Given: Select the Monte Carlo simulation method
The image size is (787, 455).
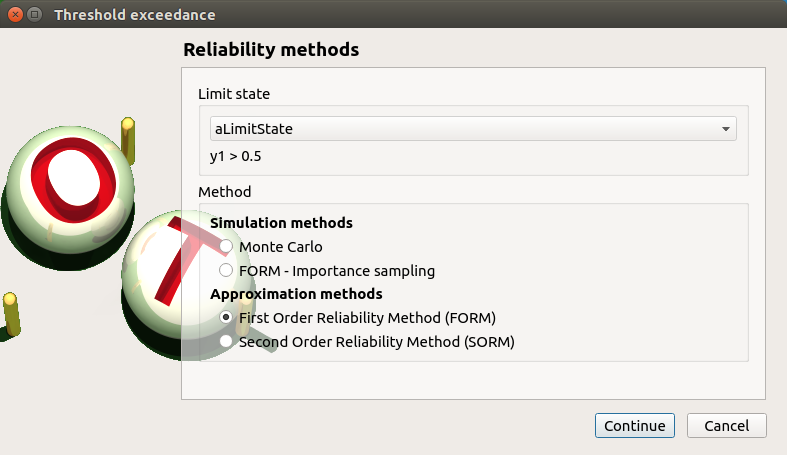Looking at the screenshot, I should [x=227, y=246].
